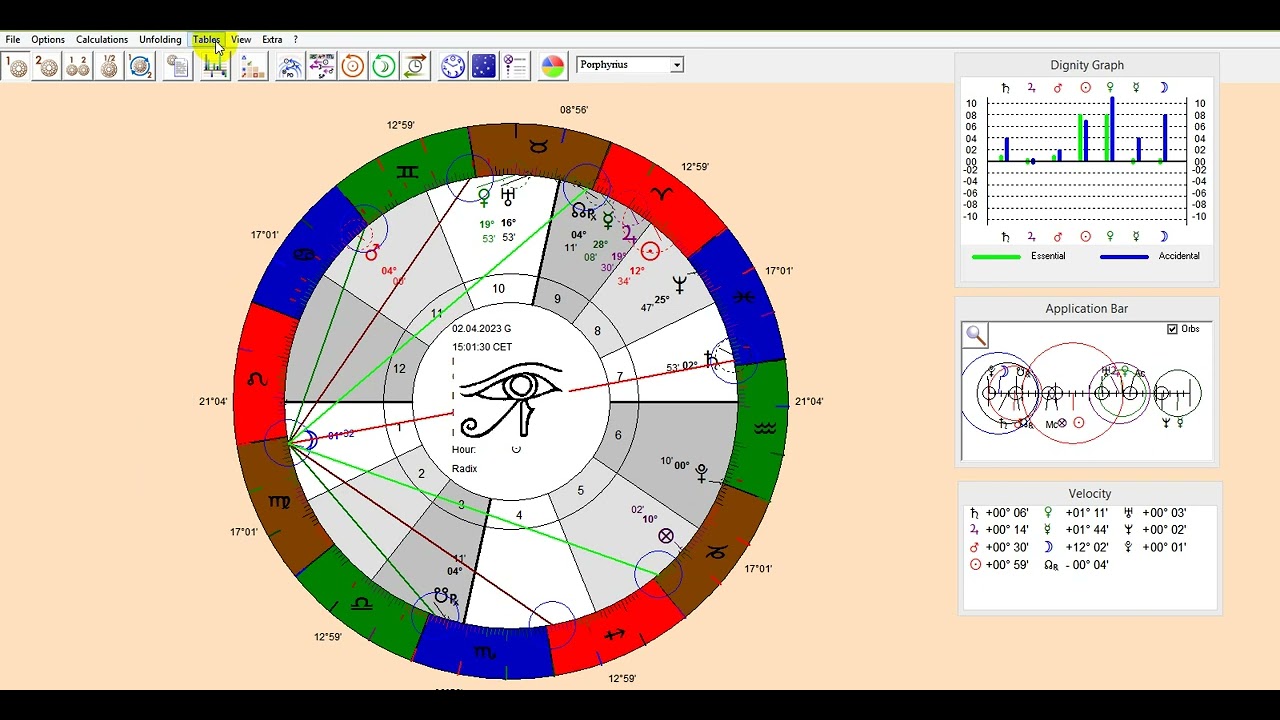Click the colored squares grid icon

pos(253,67)
